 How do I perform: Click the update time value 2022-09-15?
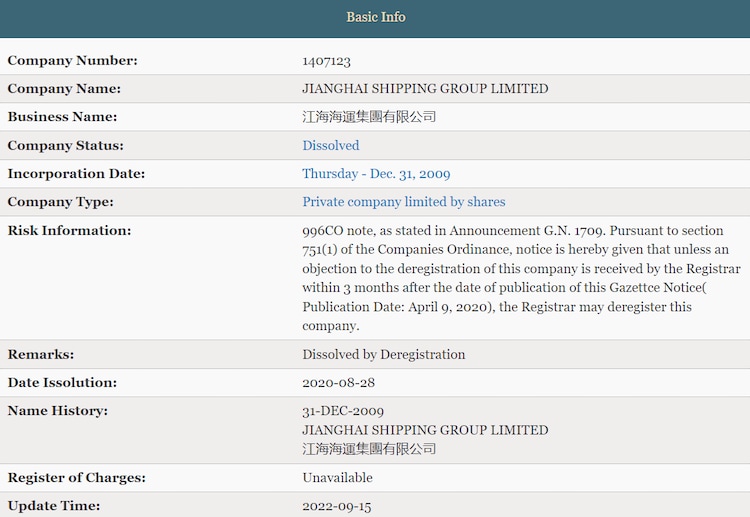(336, 505)
